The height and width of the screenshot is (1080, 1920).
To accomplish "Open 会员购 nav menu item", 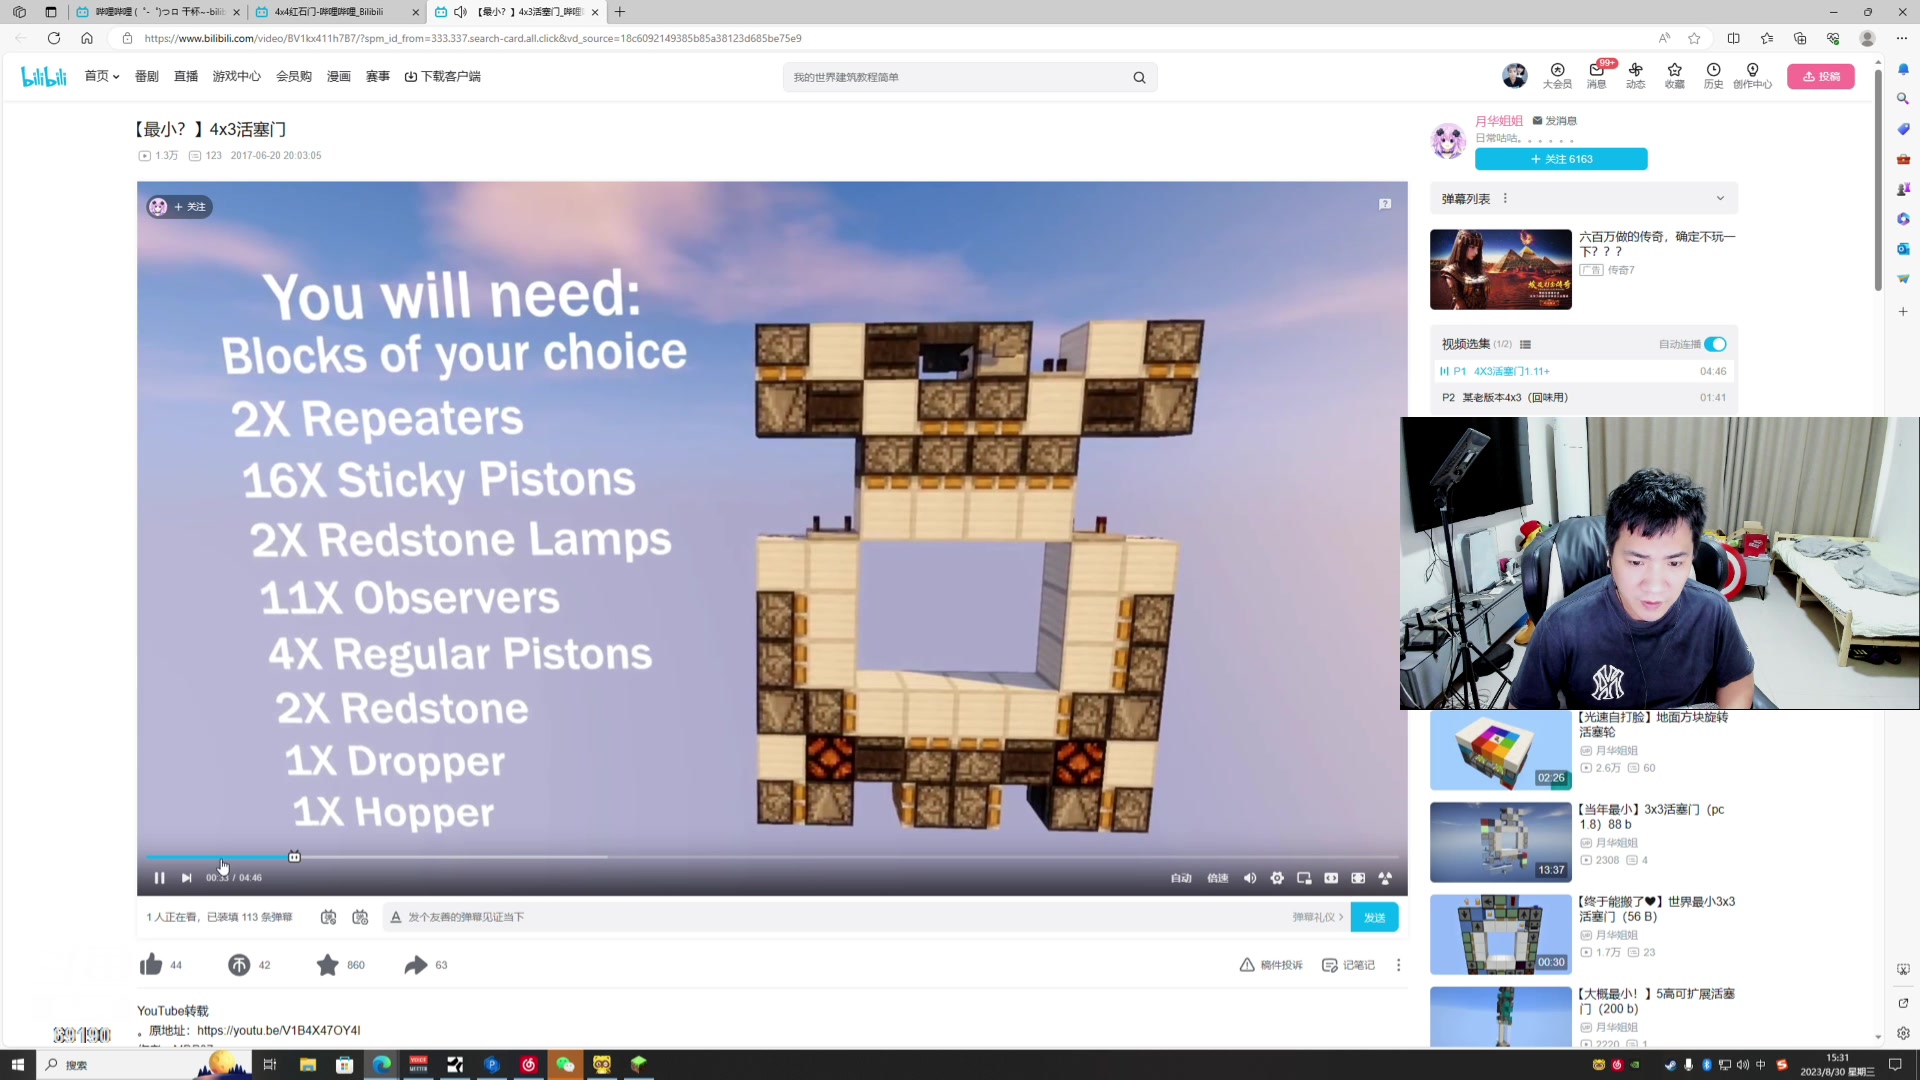I will [294, 76].
